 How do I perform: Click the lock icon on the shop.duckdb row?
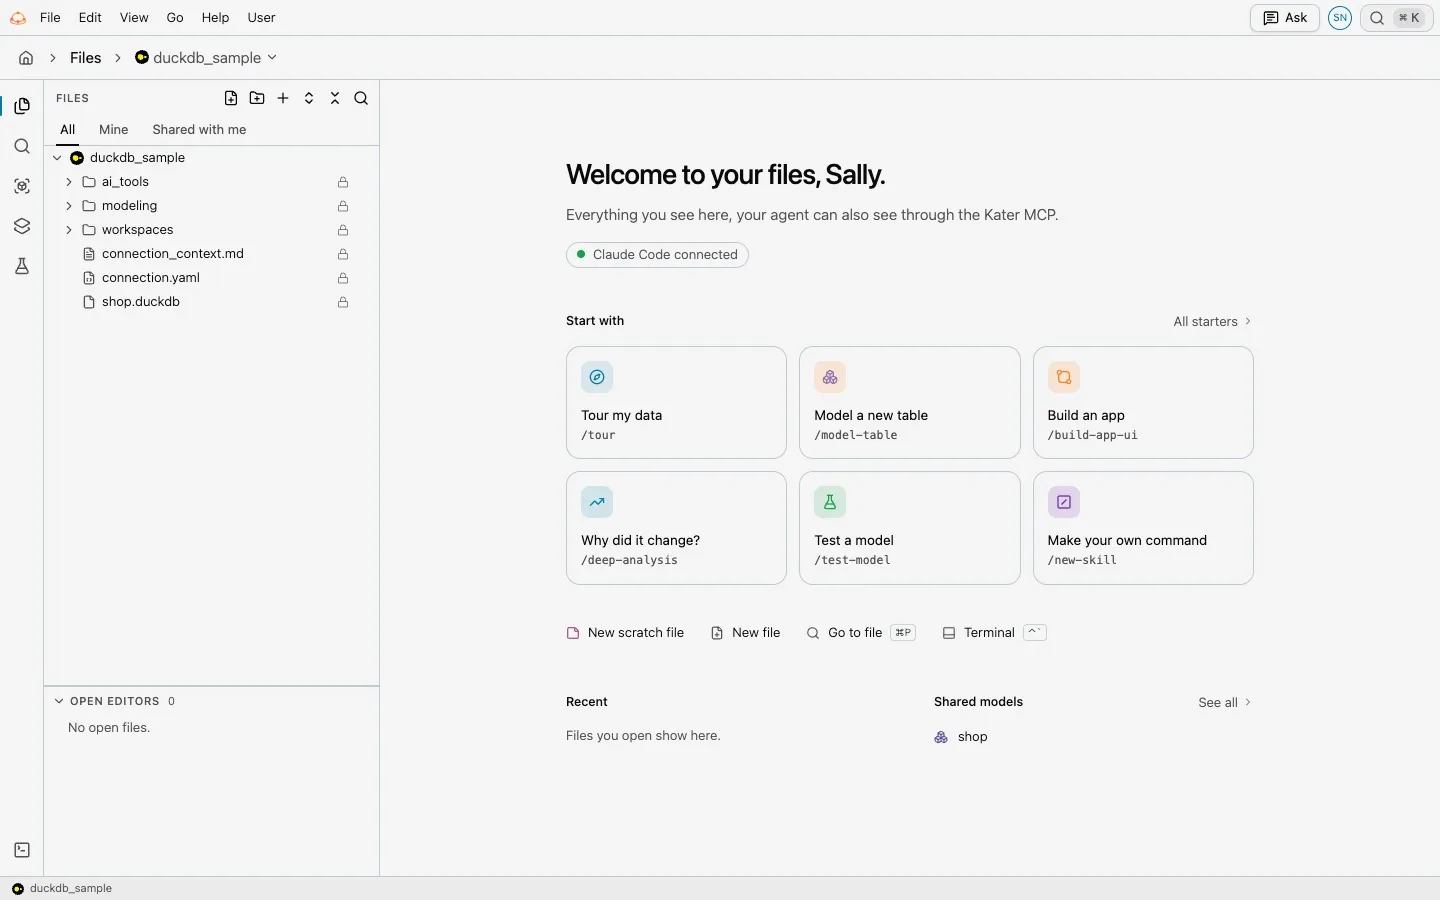[x=343, y=302]
